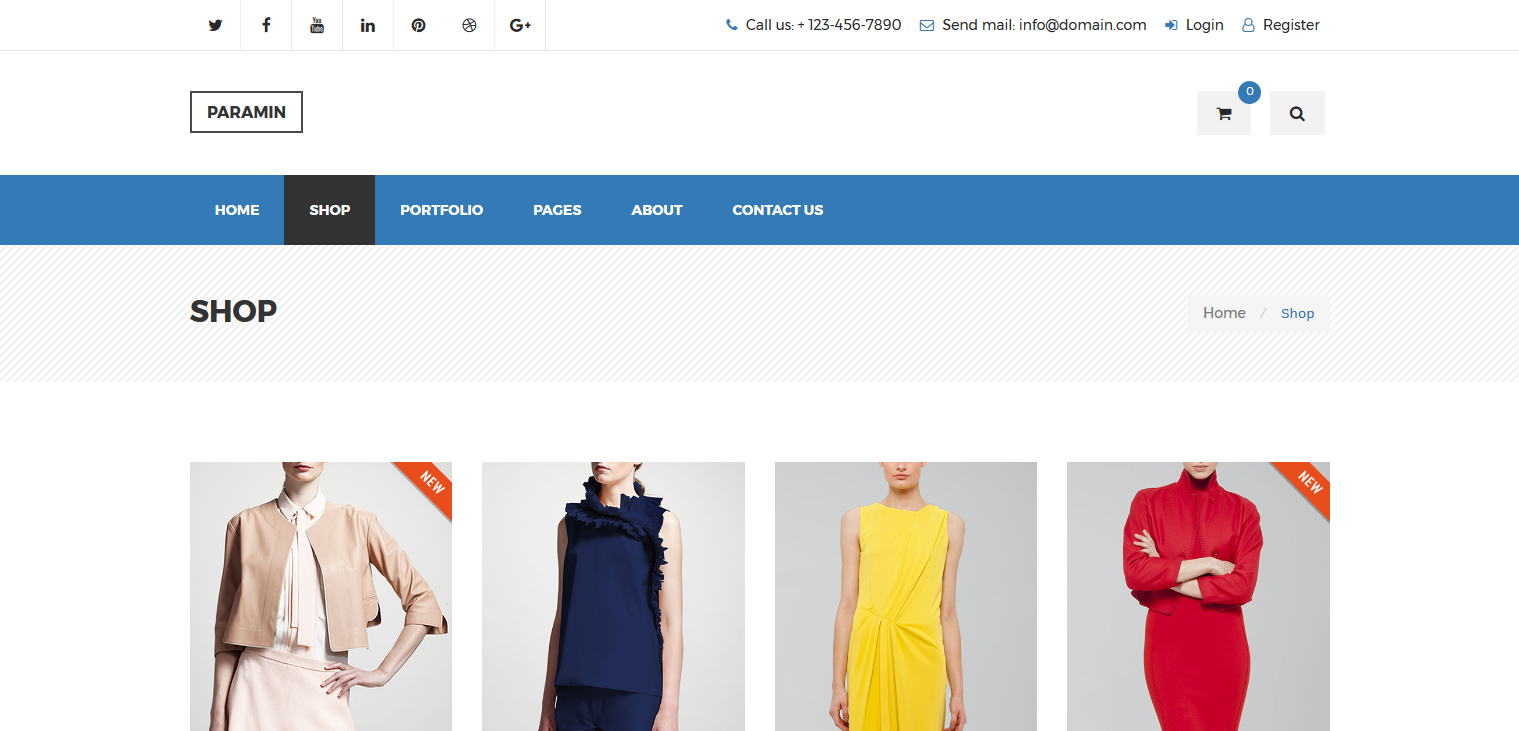Open the LinkedIn social link
The image size is (1519, 731).
(x=368, y=25)
